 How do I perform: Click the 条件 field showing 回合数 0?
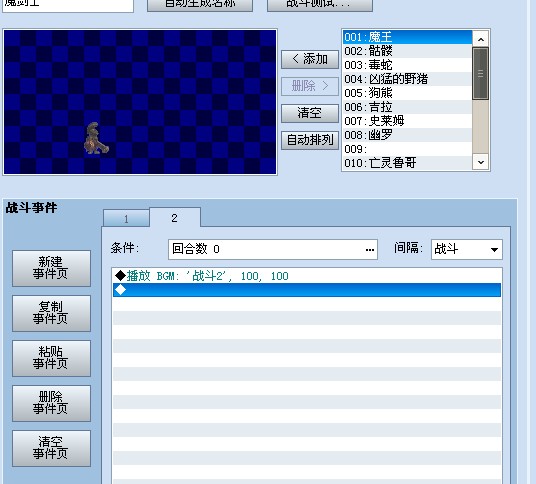(273, 250)
